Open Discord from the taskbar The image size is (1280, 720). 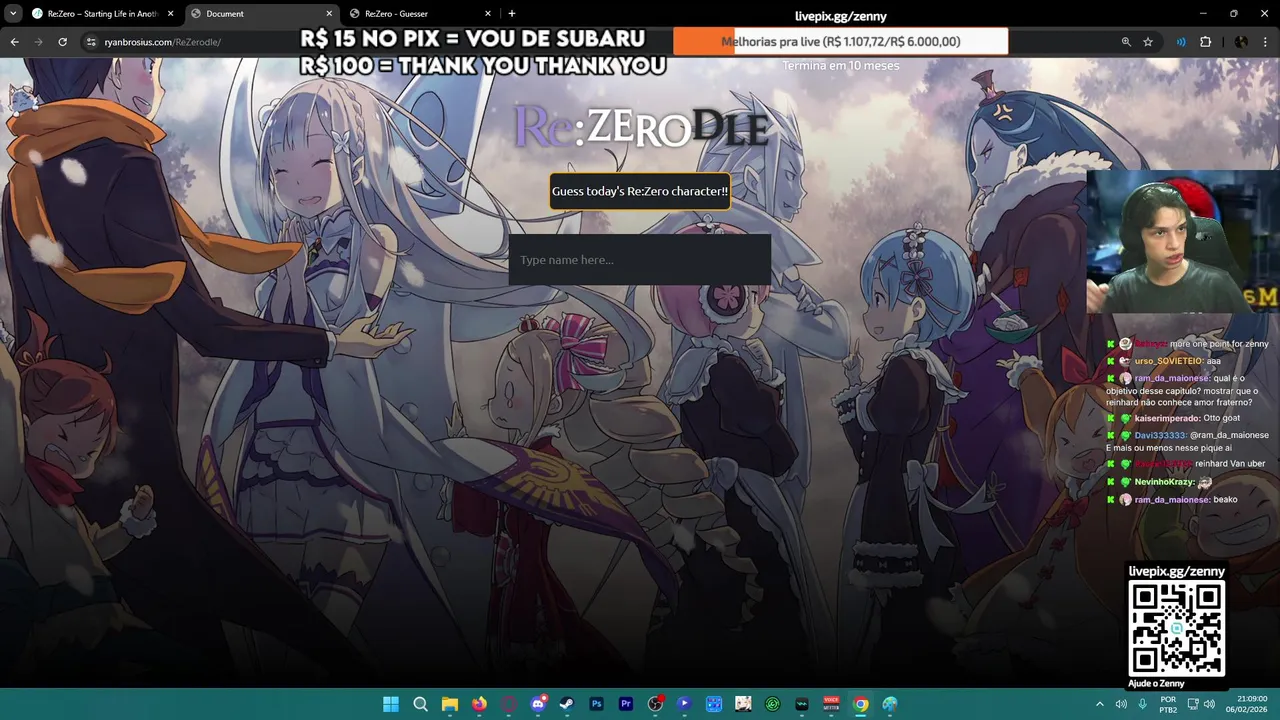[x=538, y=704]
